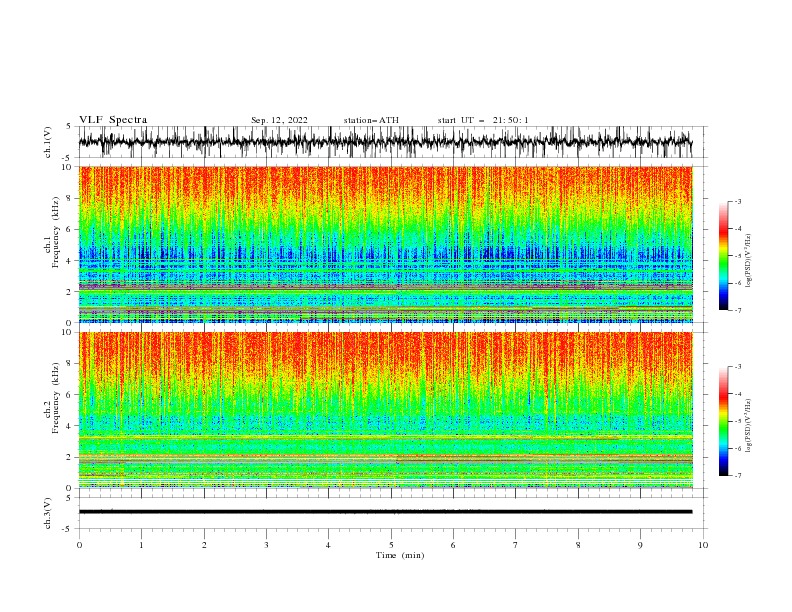This screenshot has width=792, height=612.
Task: Click the ch.1 spectrogram panel
Action: [x=385, y=244]
